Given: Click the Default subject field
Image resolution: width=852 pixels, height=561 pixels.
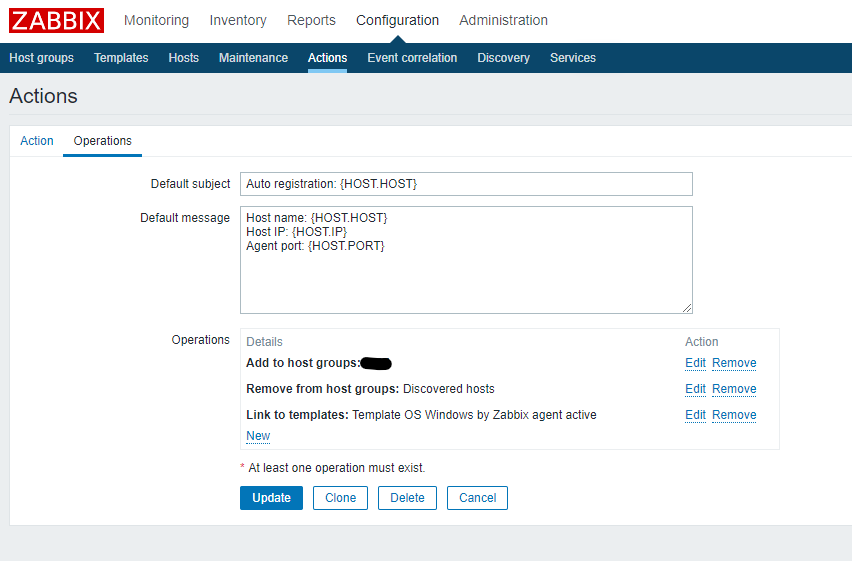Looking at the screenshot, I should point(466,184).
